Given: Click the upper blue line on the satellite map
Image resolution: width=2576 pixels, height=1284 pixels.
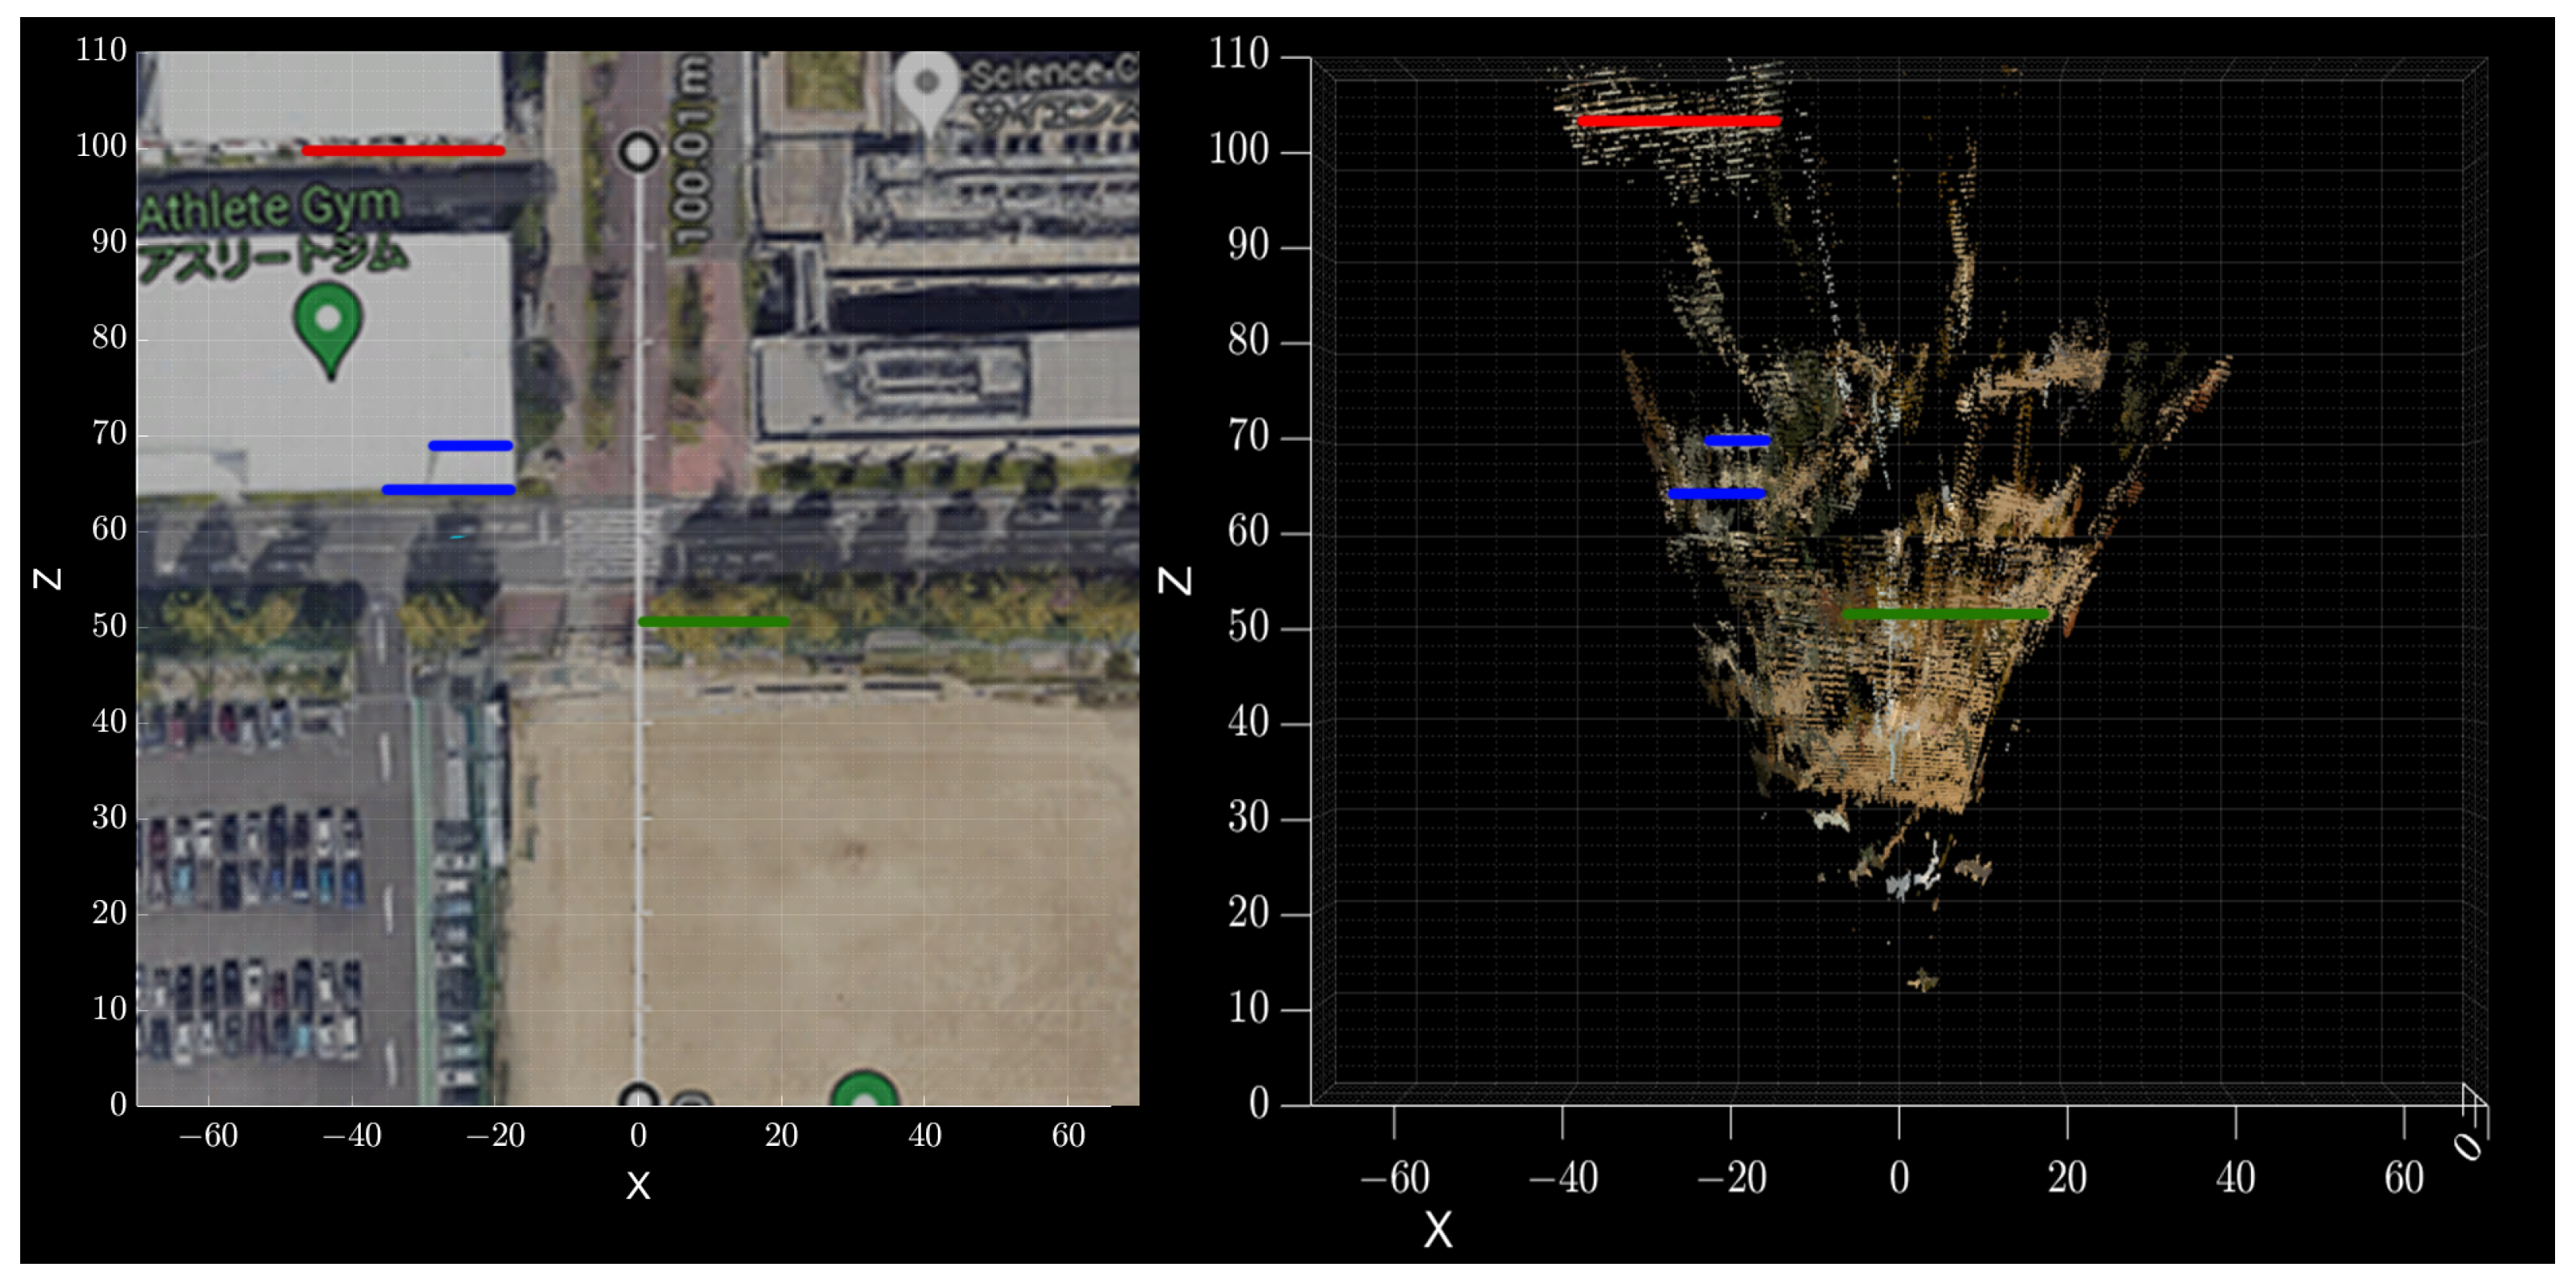Looking at the screenshot, I should point(470,446).
